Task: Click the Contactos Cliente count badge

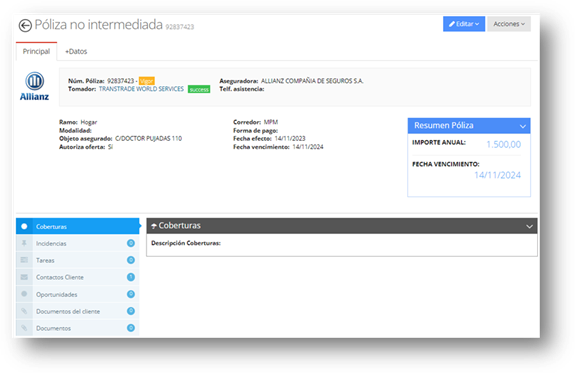Action: click(x=131, y=277)
